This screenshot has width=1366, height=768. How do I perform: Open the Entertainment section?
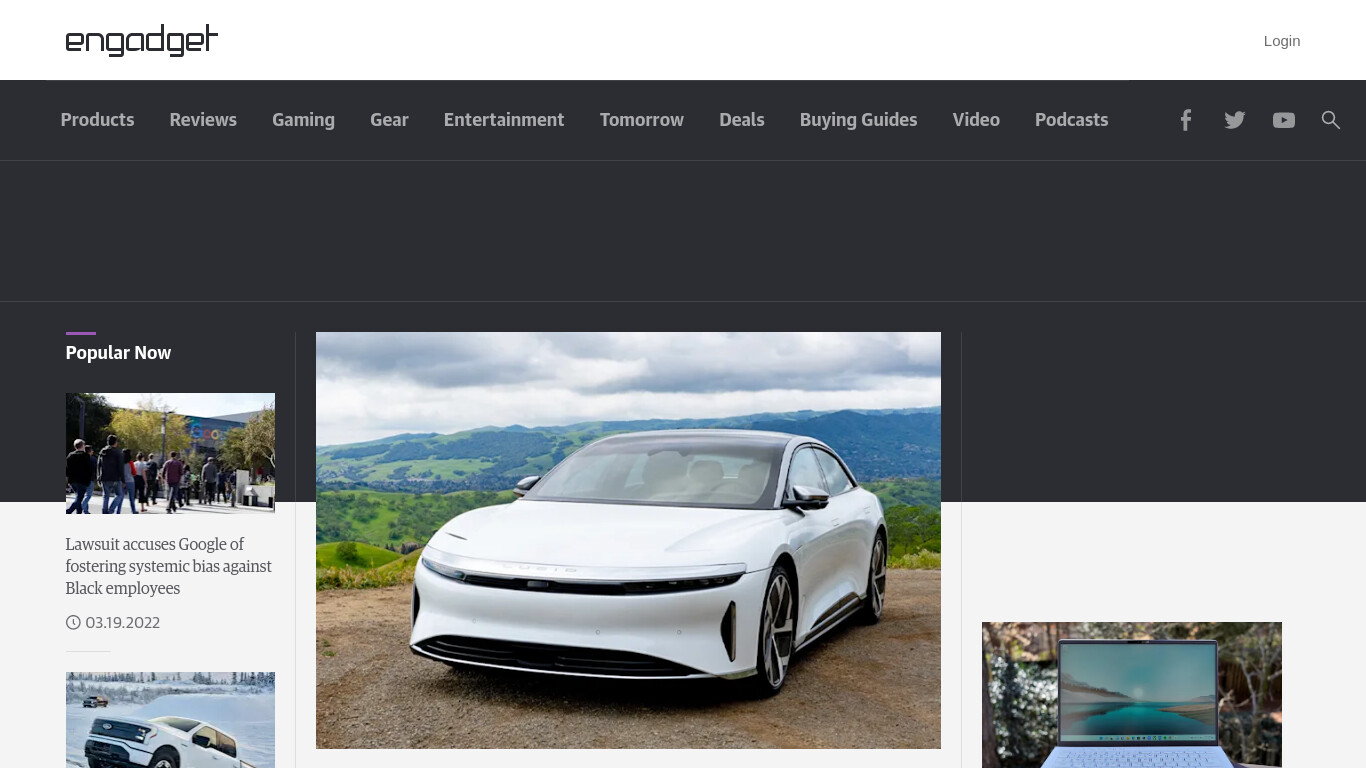pos(504,120)
